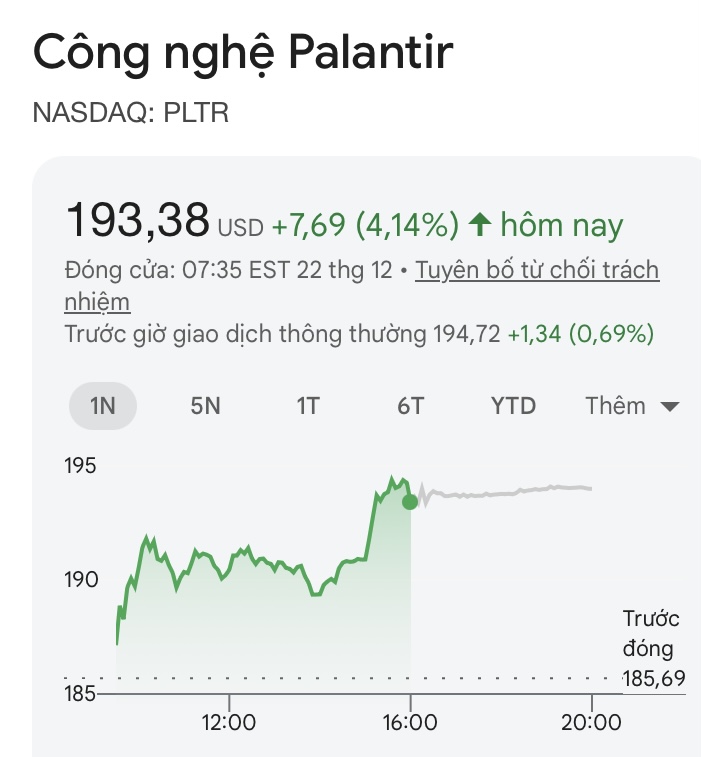Click the 193,38 price value

click(138, 220)
